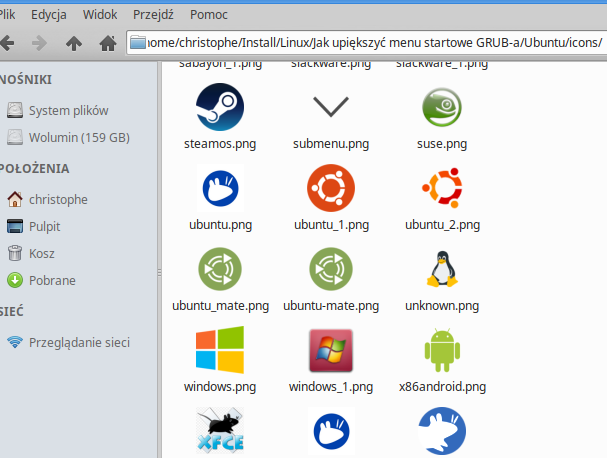Go forward with the right arrow button

(x=39, y=43)
